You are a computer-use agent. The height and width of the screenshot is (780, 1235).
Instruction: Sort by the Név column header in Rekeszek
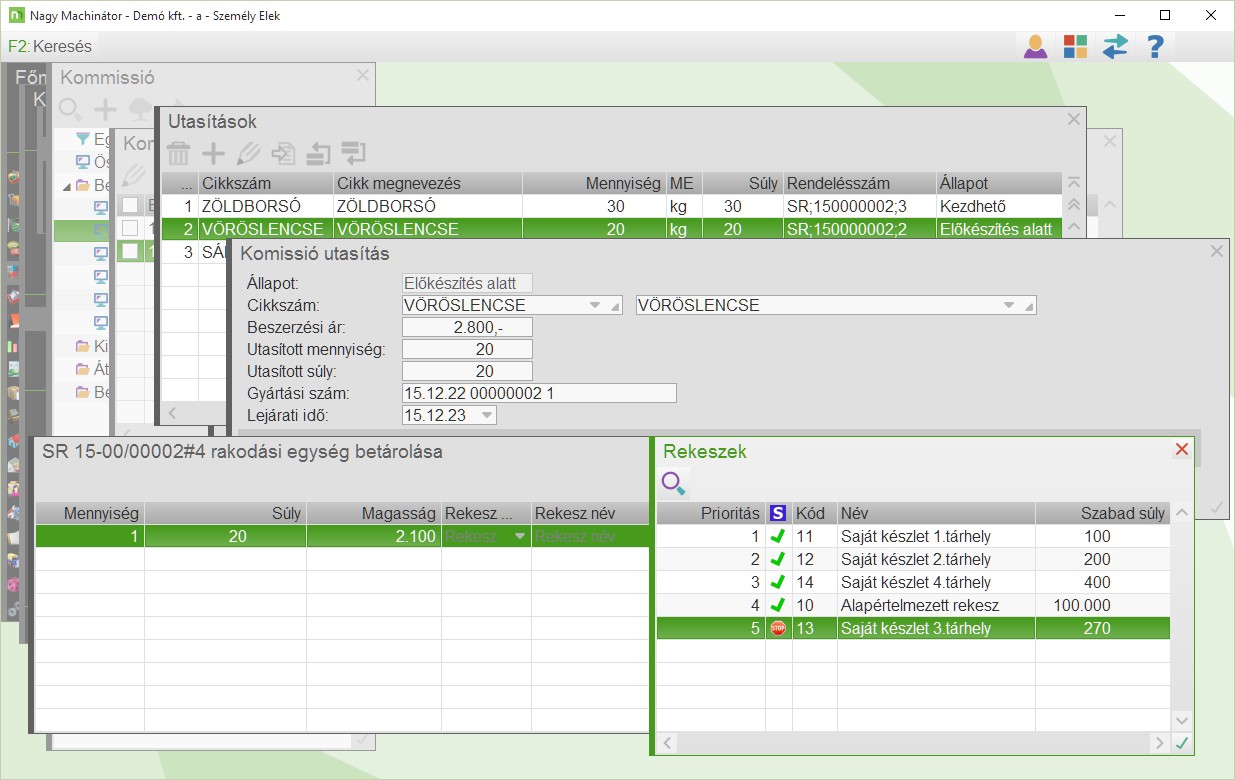(x=936, y=513)
